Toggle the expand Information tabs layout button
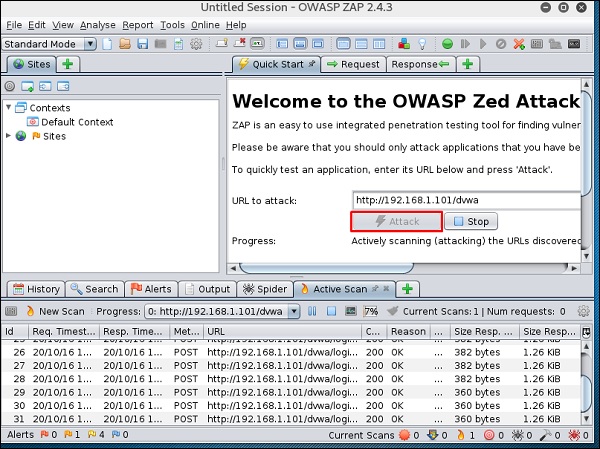The image size is (600, 449). click(x=300, y=44)
